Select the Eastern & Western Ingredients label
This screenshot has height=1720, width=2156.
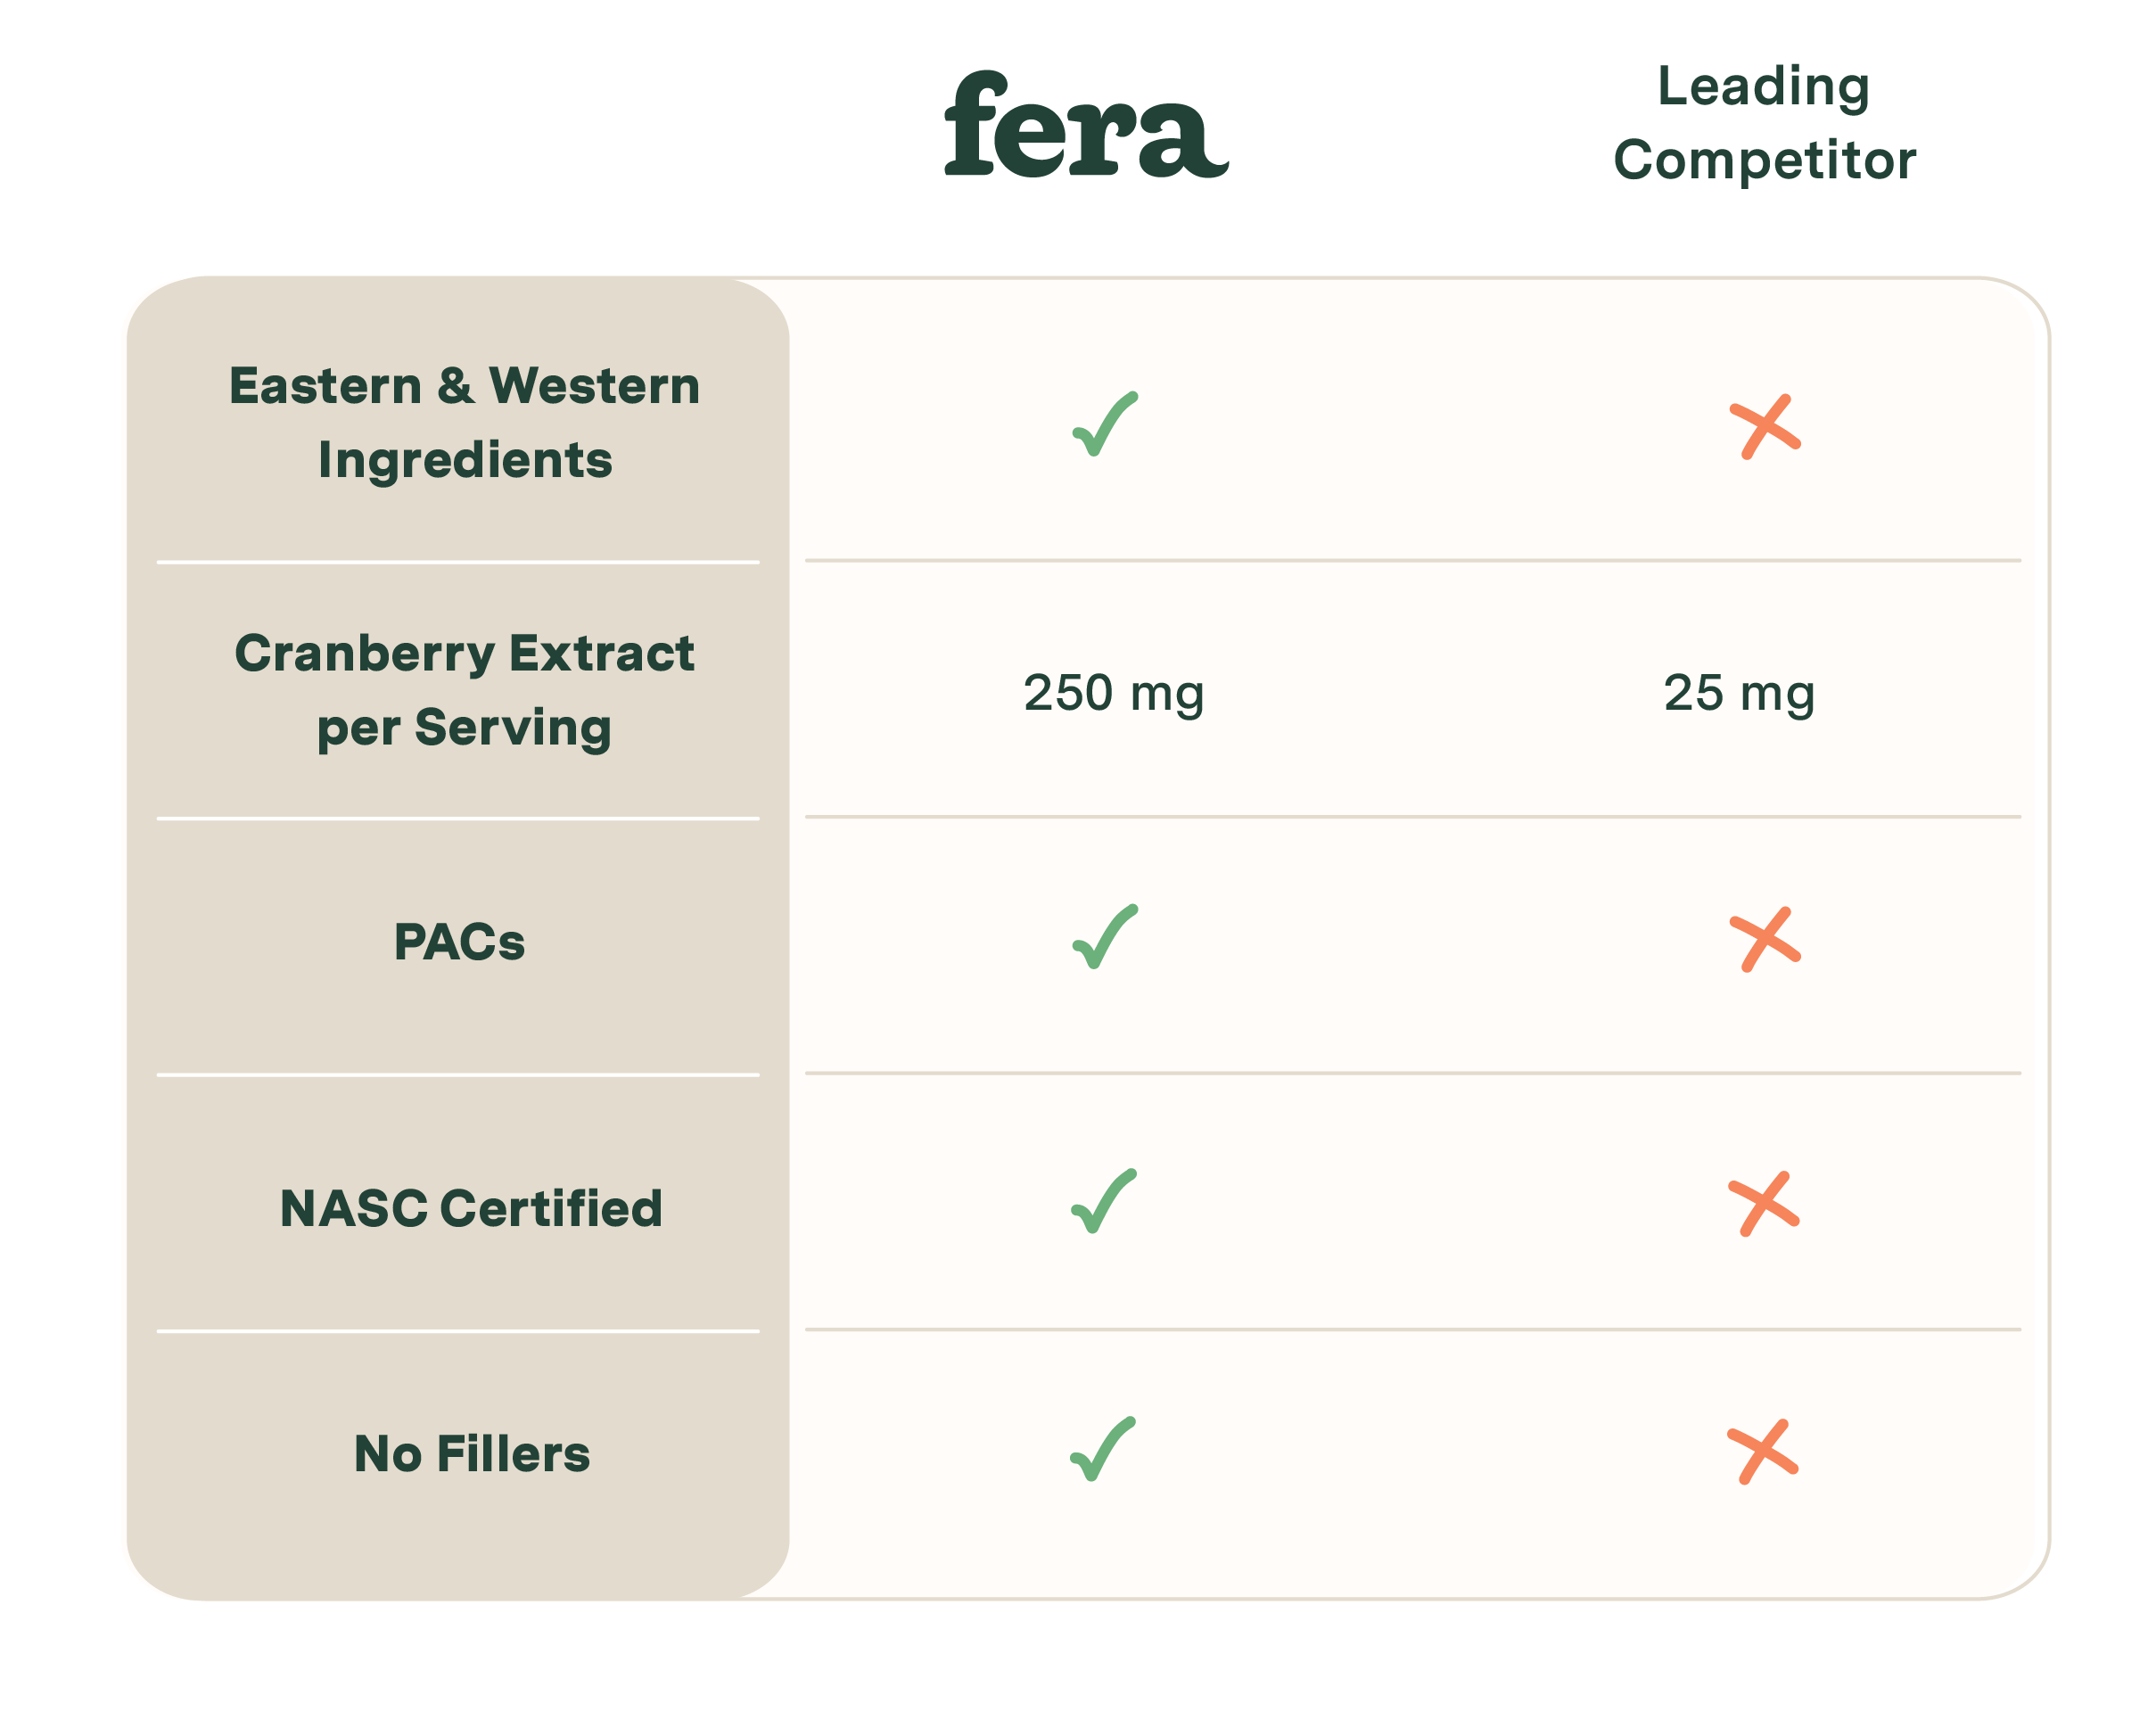tap(465, 422)
